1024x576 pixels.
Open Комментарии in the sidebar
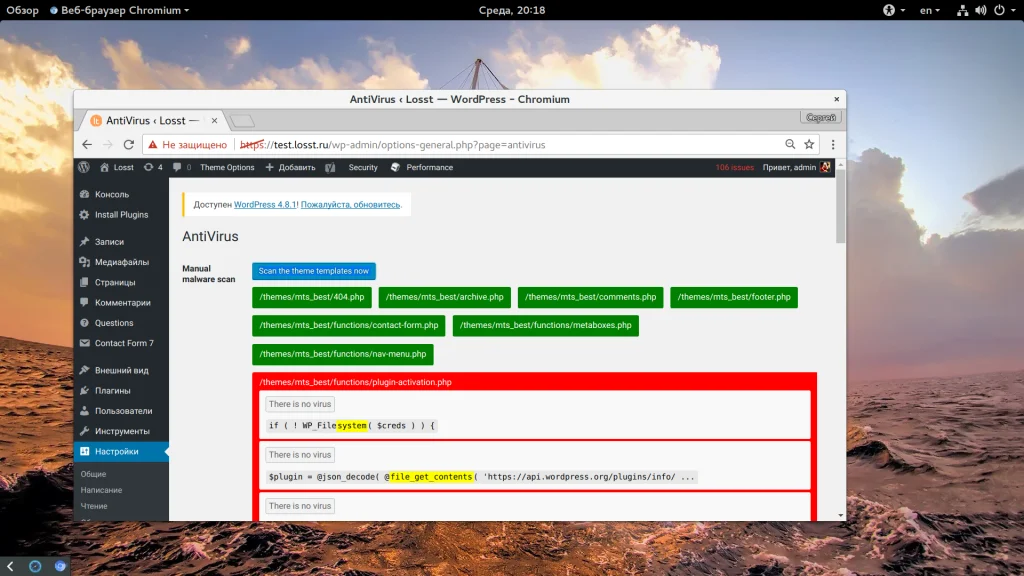[x=121, y=302]
